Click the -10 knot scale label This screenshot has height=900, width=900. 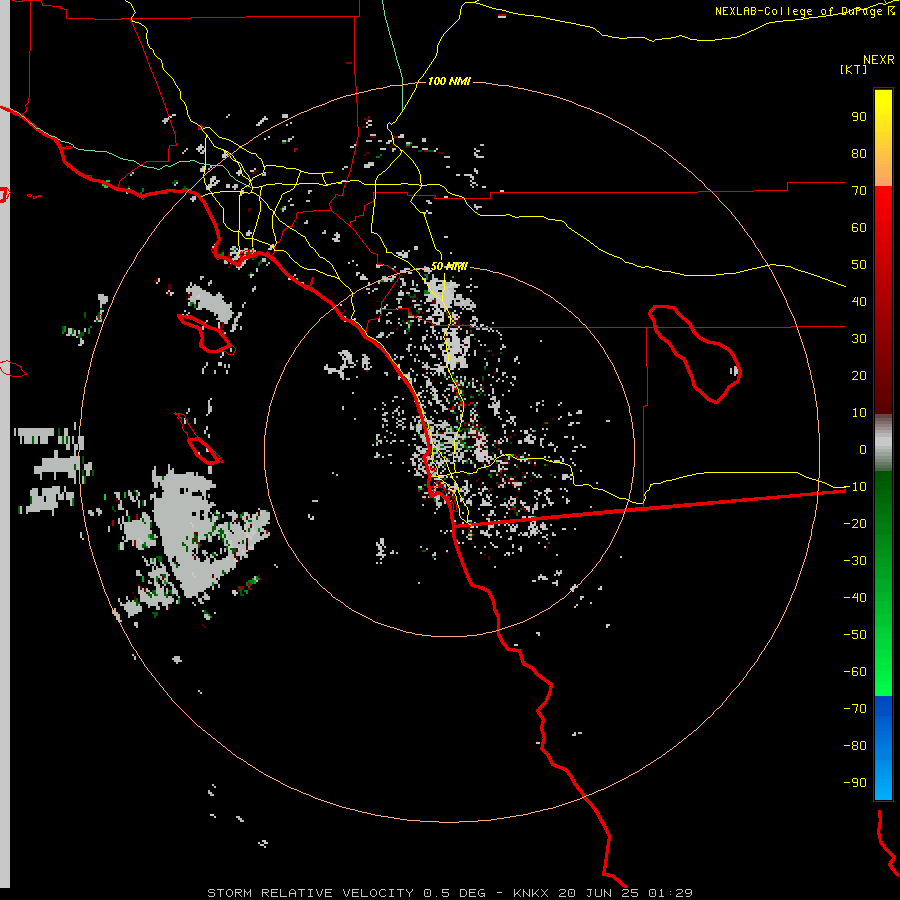[855, 487]
